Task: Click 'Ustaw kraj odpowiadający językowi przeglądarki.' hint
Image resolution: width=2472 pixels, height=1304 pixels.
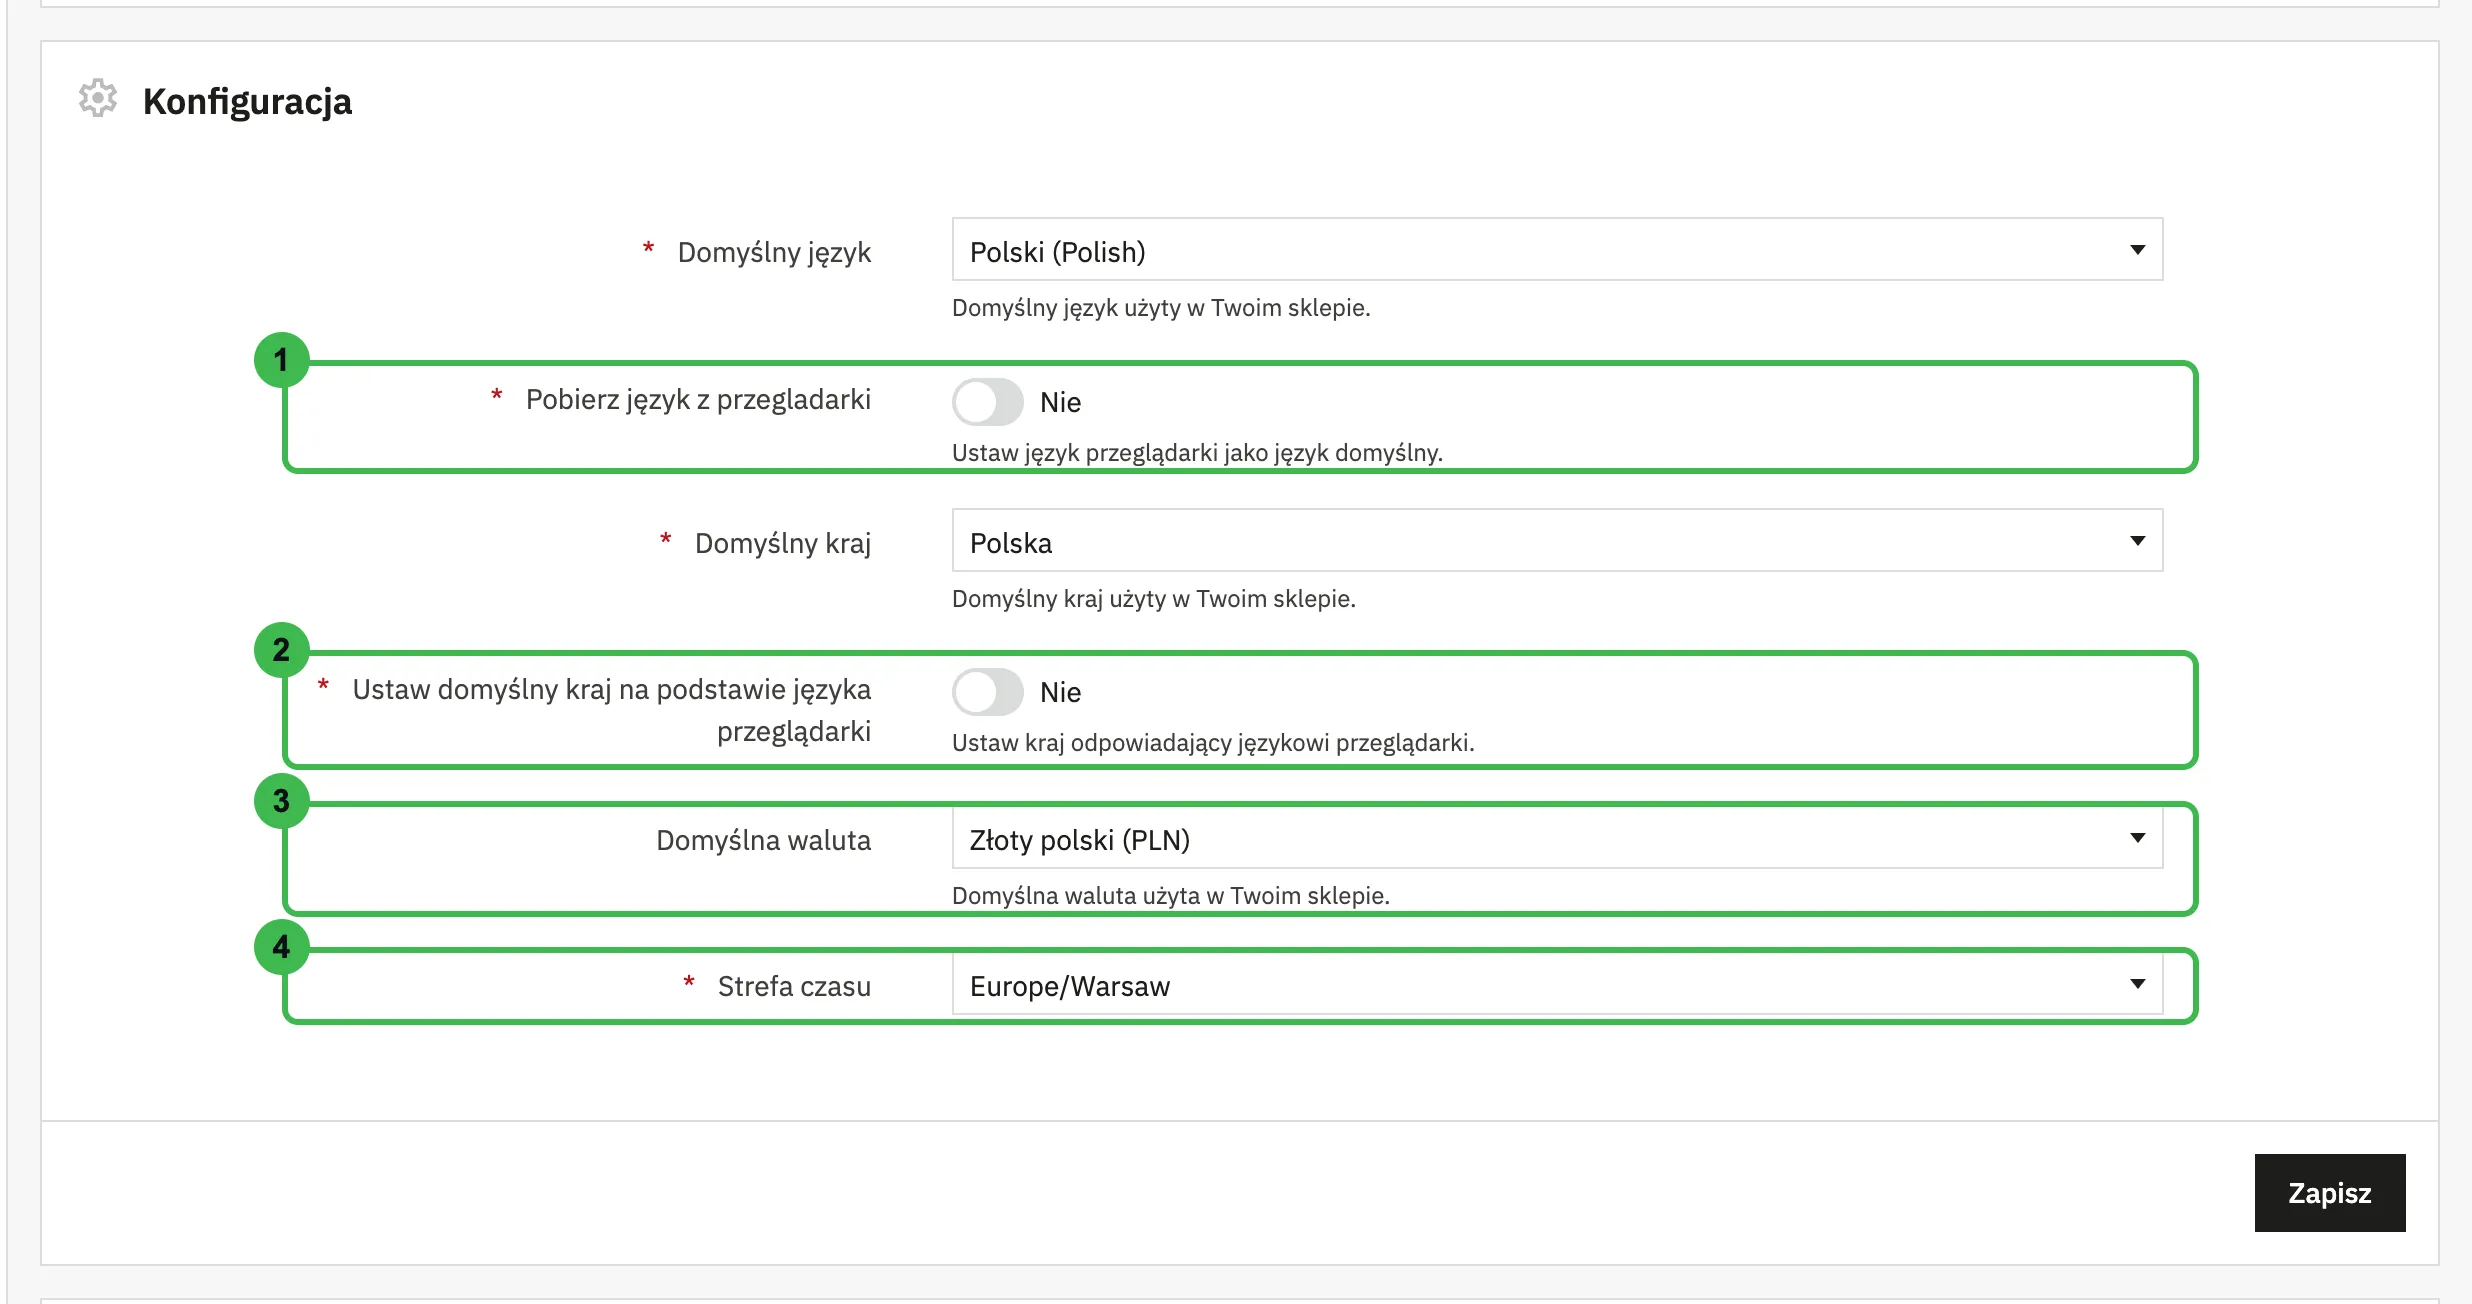Action: point(1213,743)
